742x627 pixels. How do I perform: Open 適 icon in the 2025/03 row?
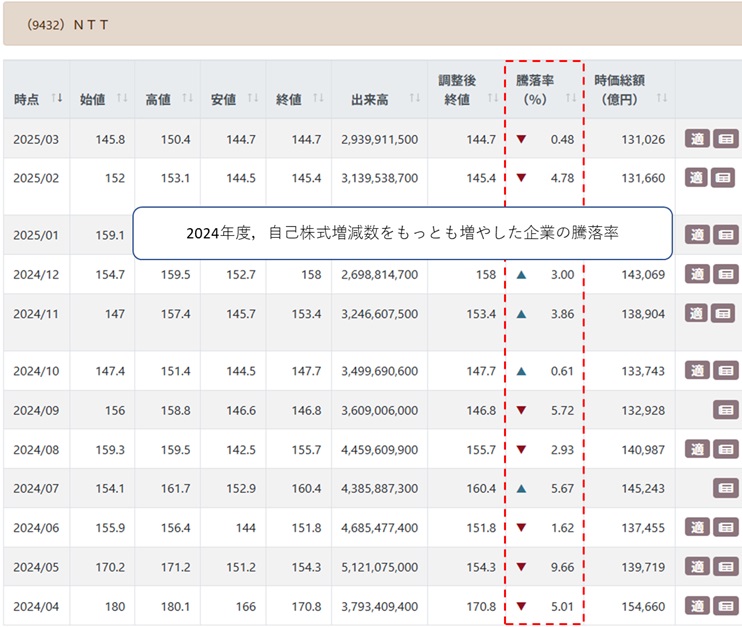click(x=697, y=139)
